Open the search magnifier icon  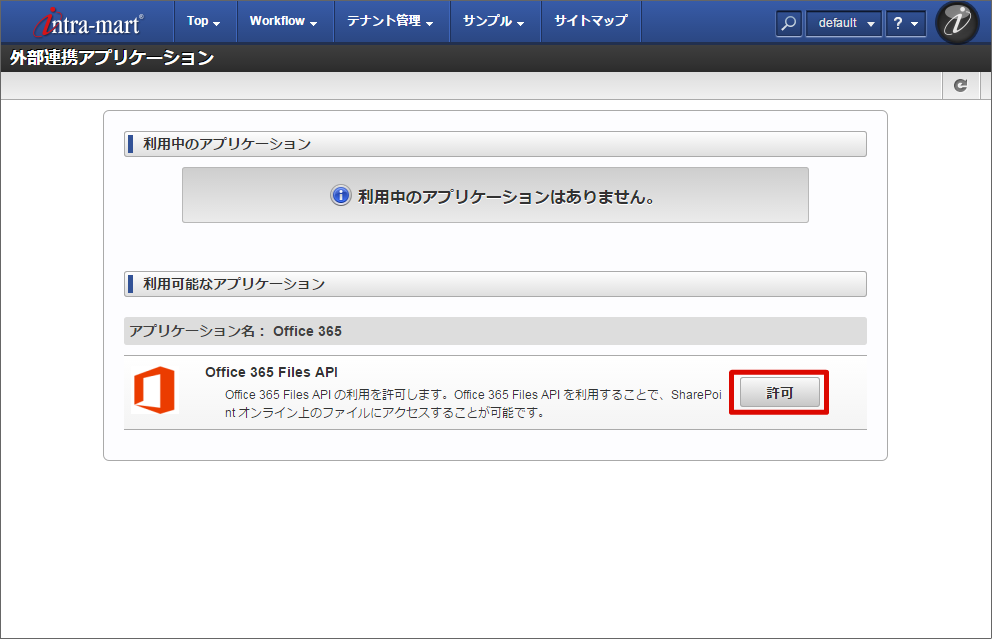tap(788, 23)
